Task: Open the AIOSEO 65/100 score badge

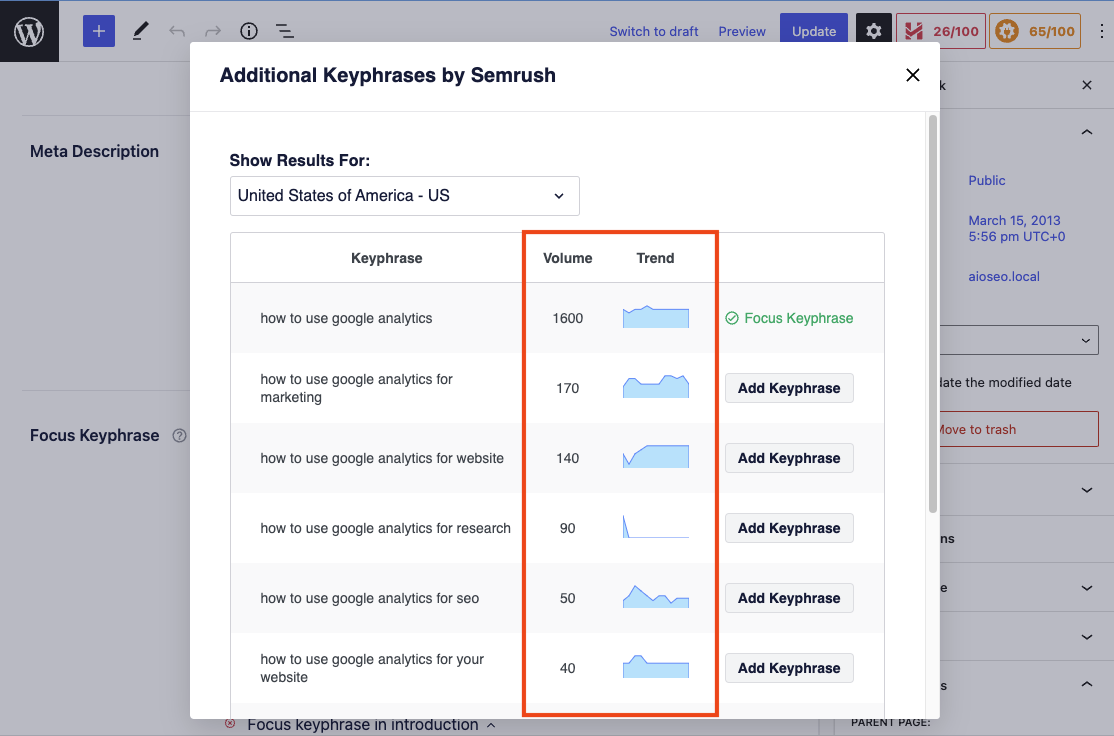Action: tap(1035, 31)
